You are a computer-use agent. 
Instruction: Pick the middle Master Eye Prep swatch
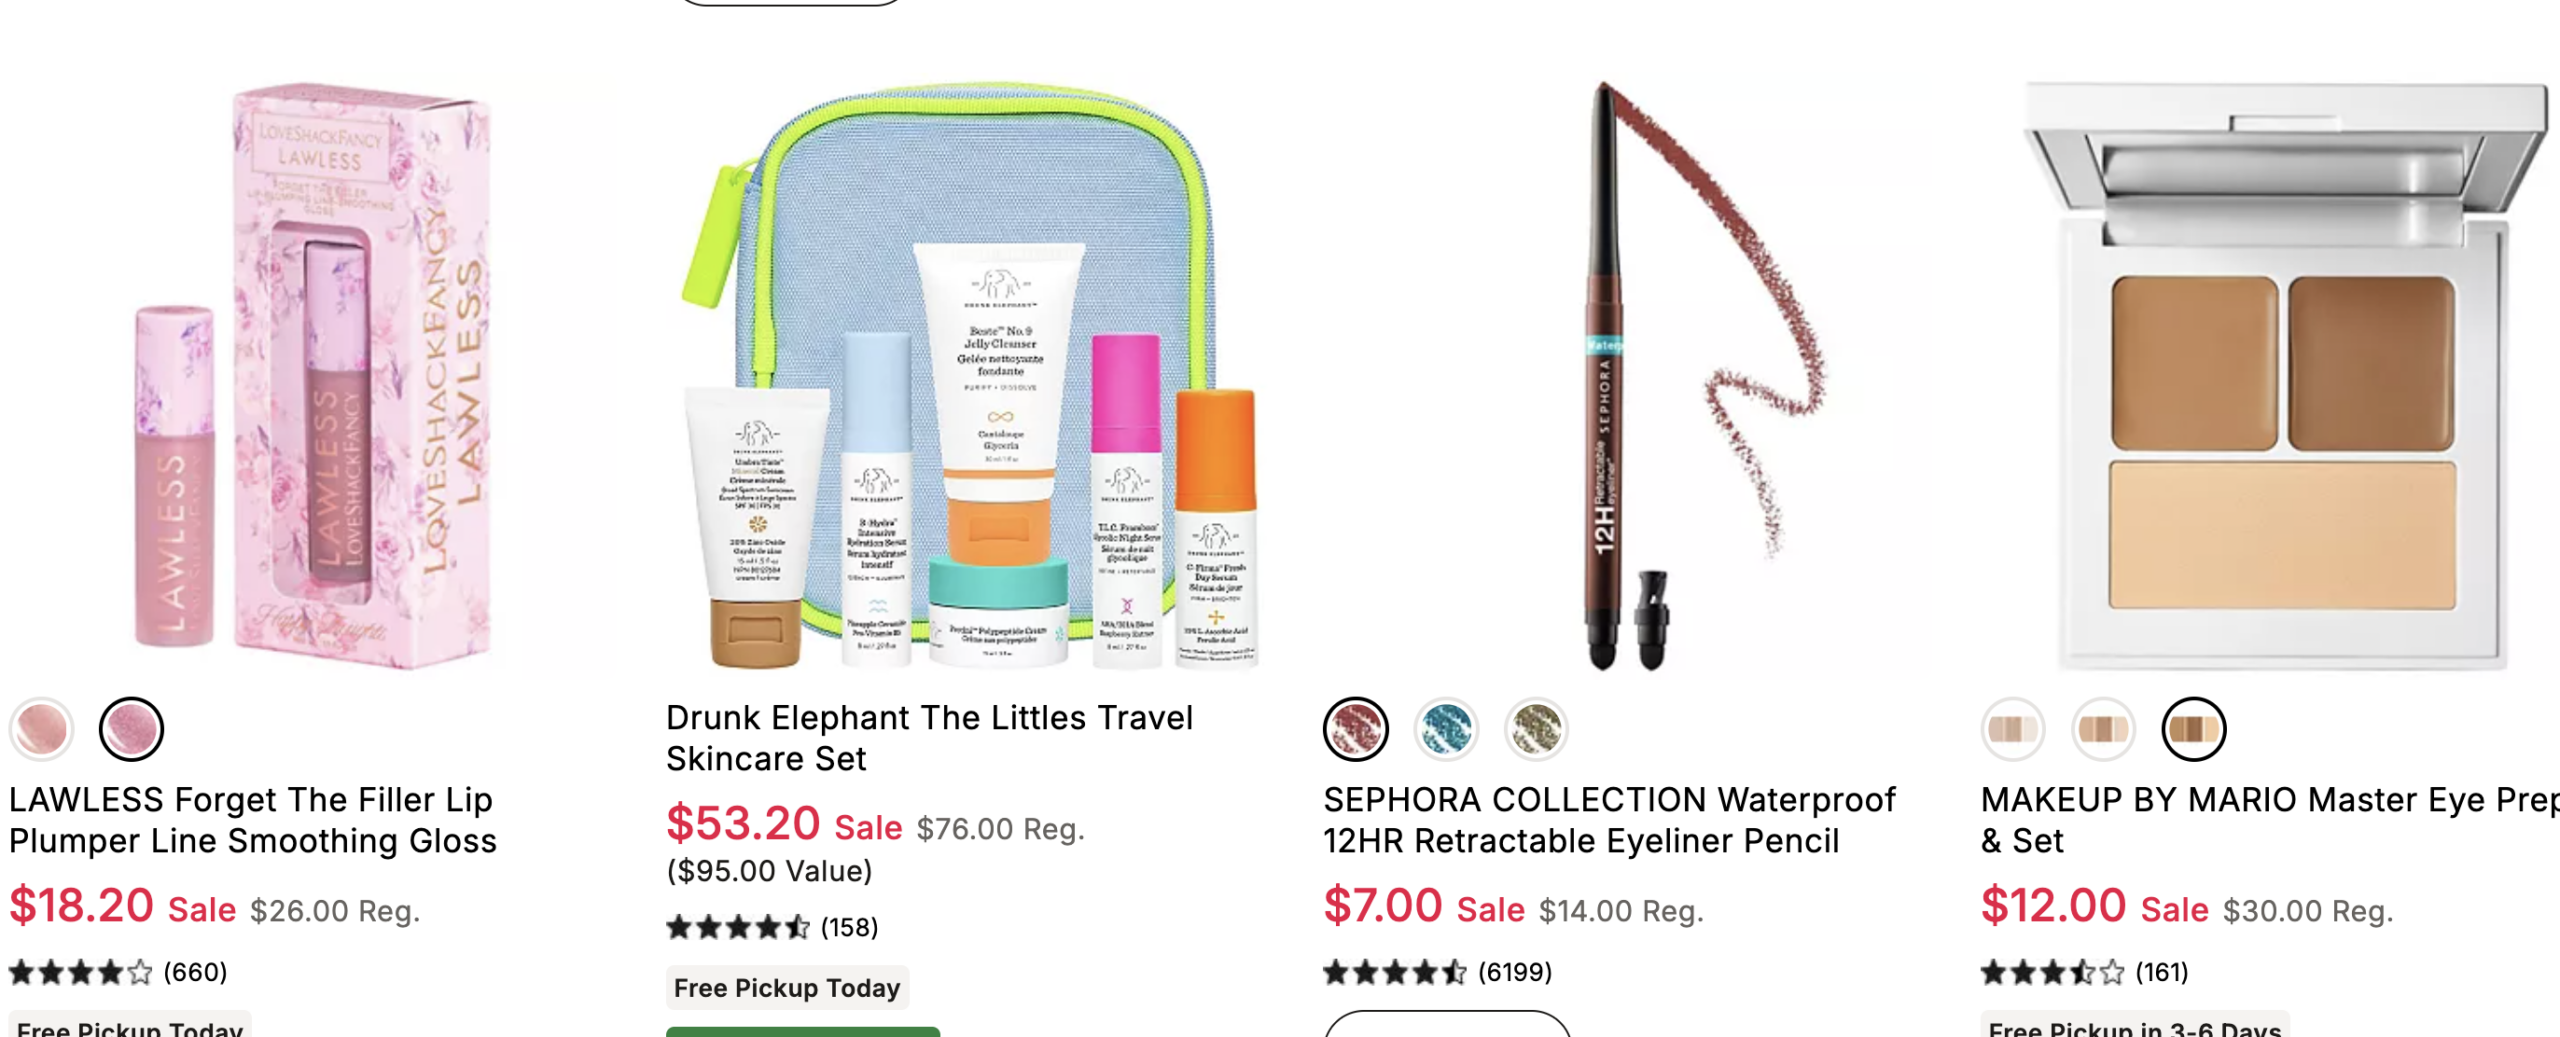pos(2103,728)
